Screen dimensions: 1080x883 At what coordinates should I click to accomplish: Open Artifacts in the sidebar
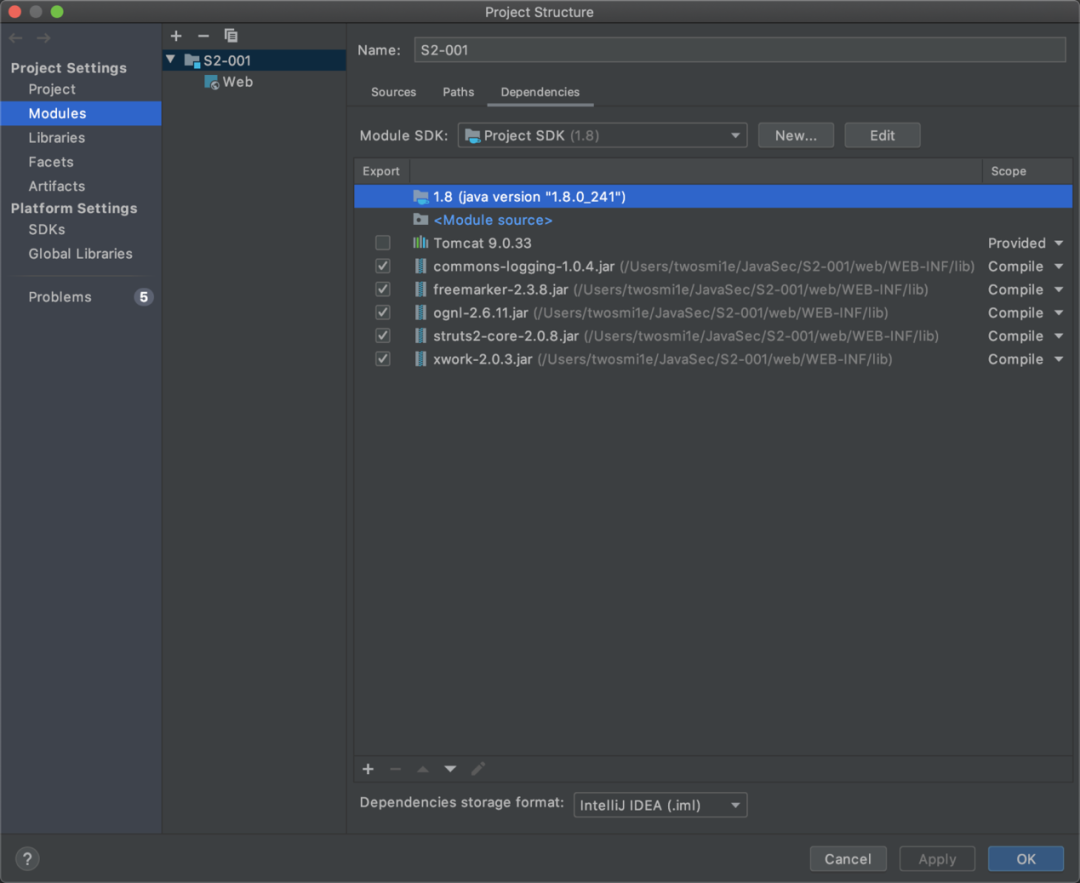point(56,186)
